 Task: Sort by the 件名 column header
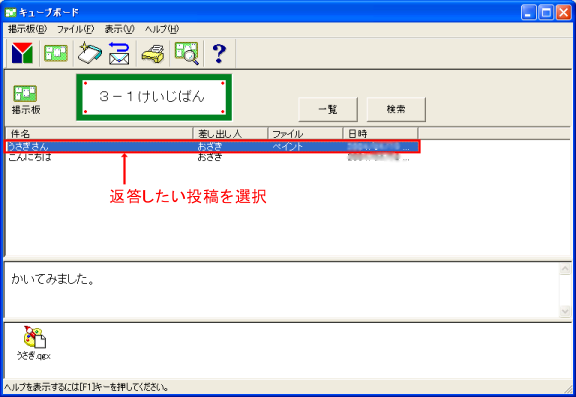99,133
